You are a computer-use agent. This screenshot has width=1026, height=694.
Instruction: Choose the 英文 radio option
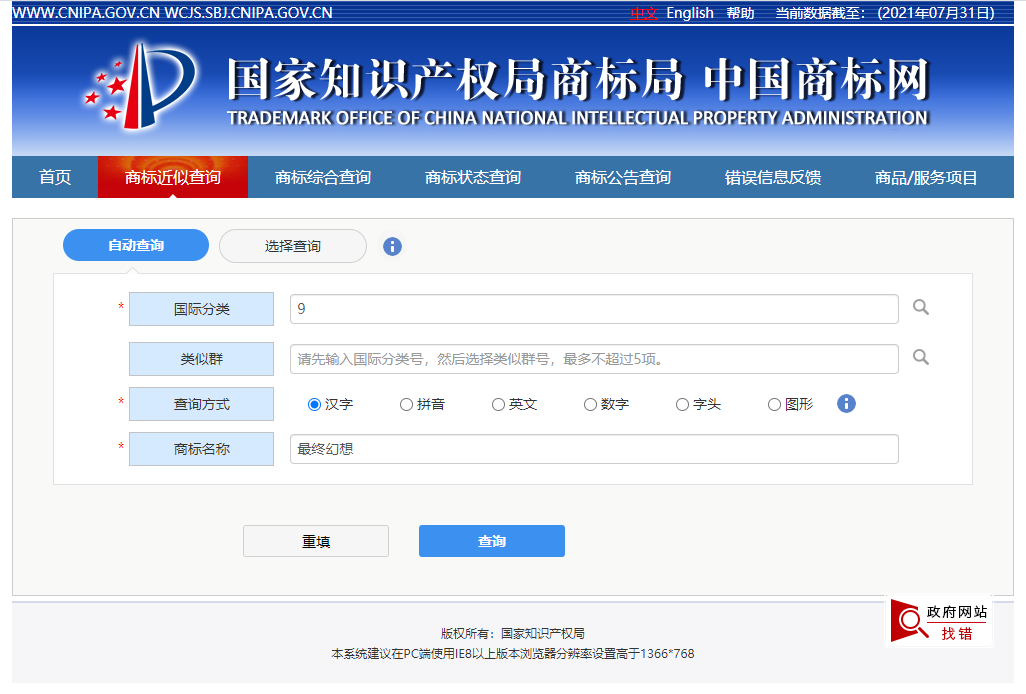coord(498,405)
